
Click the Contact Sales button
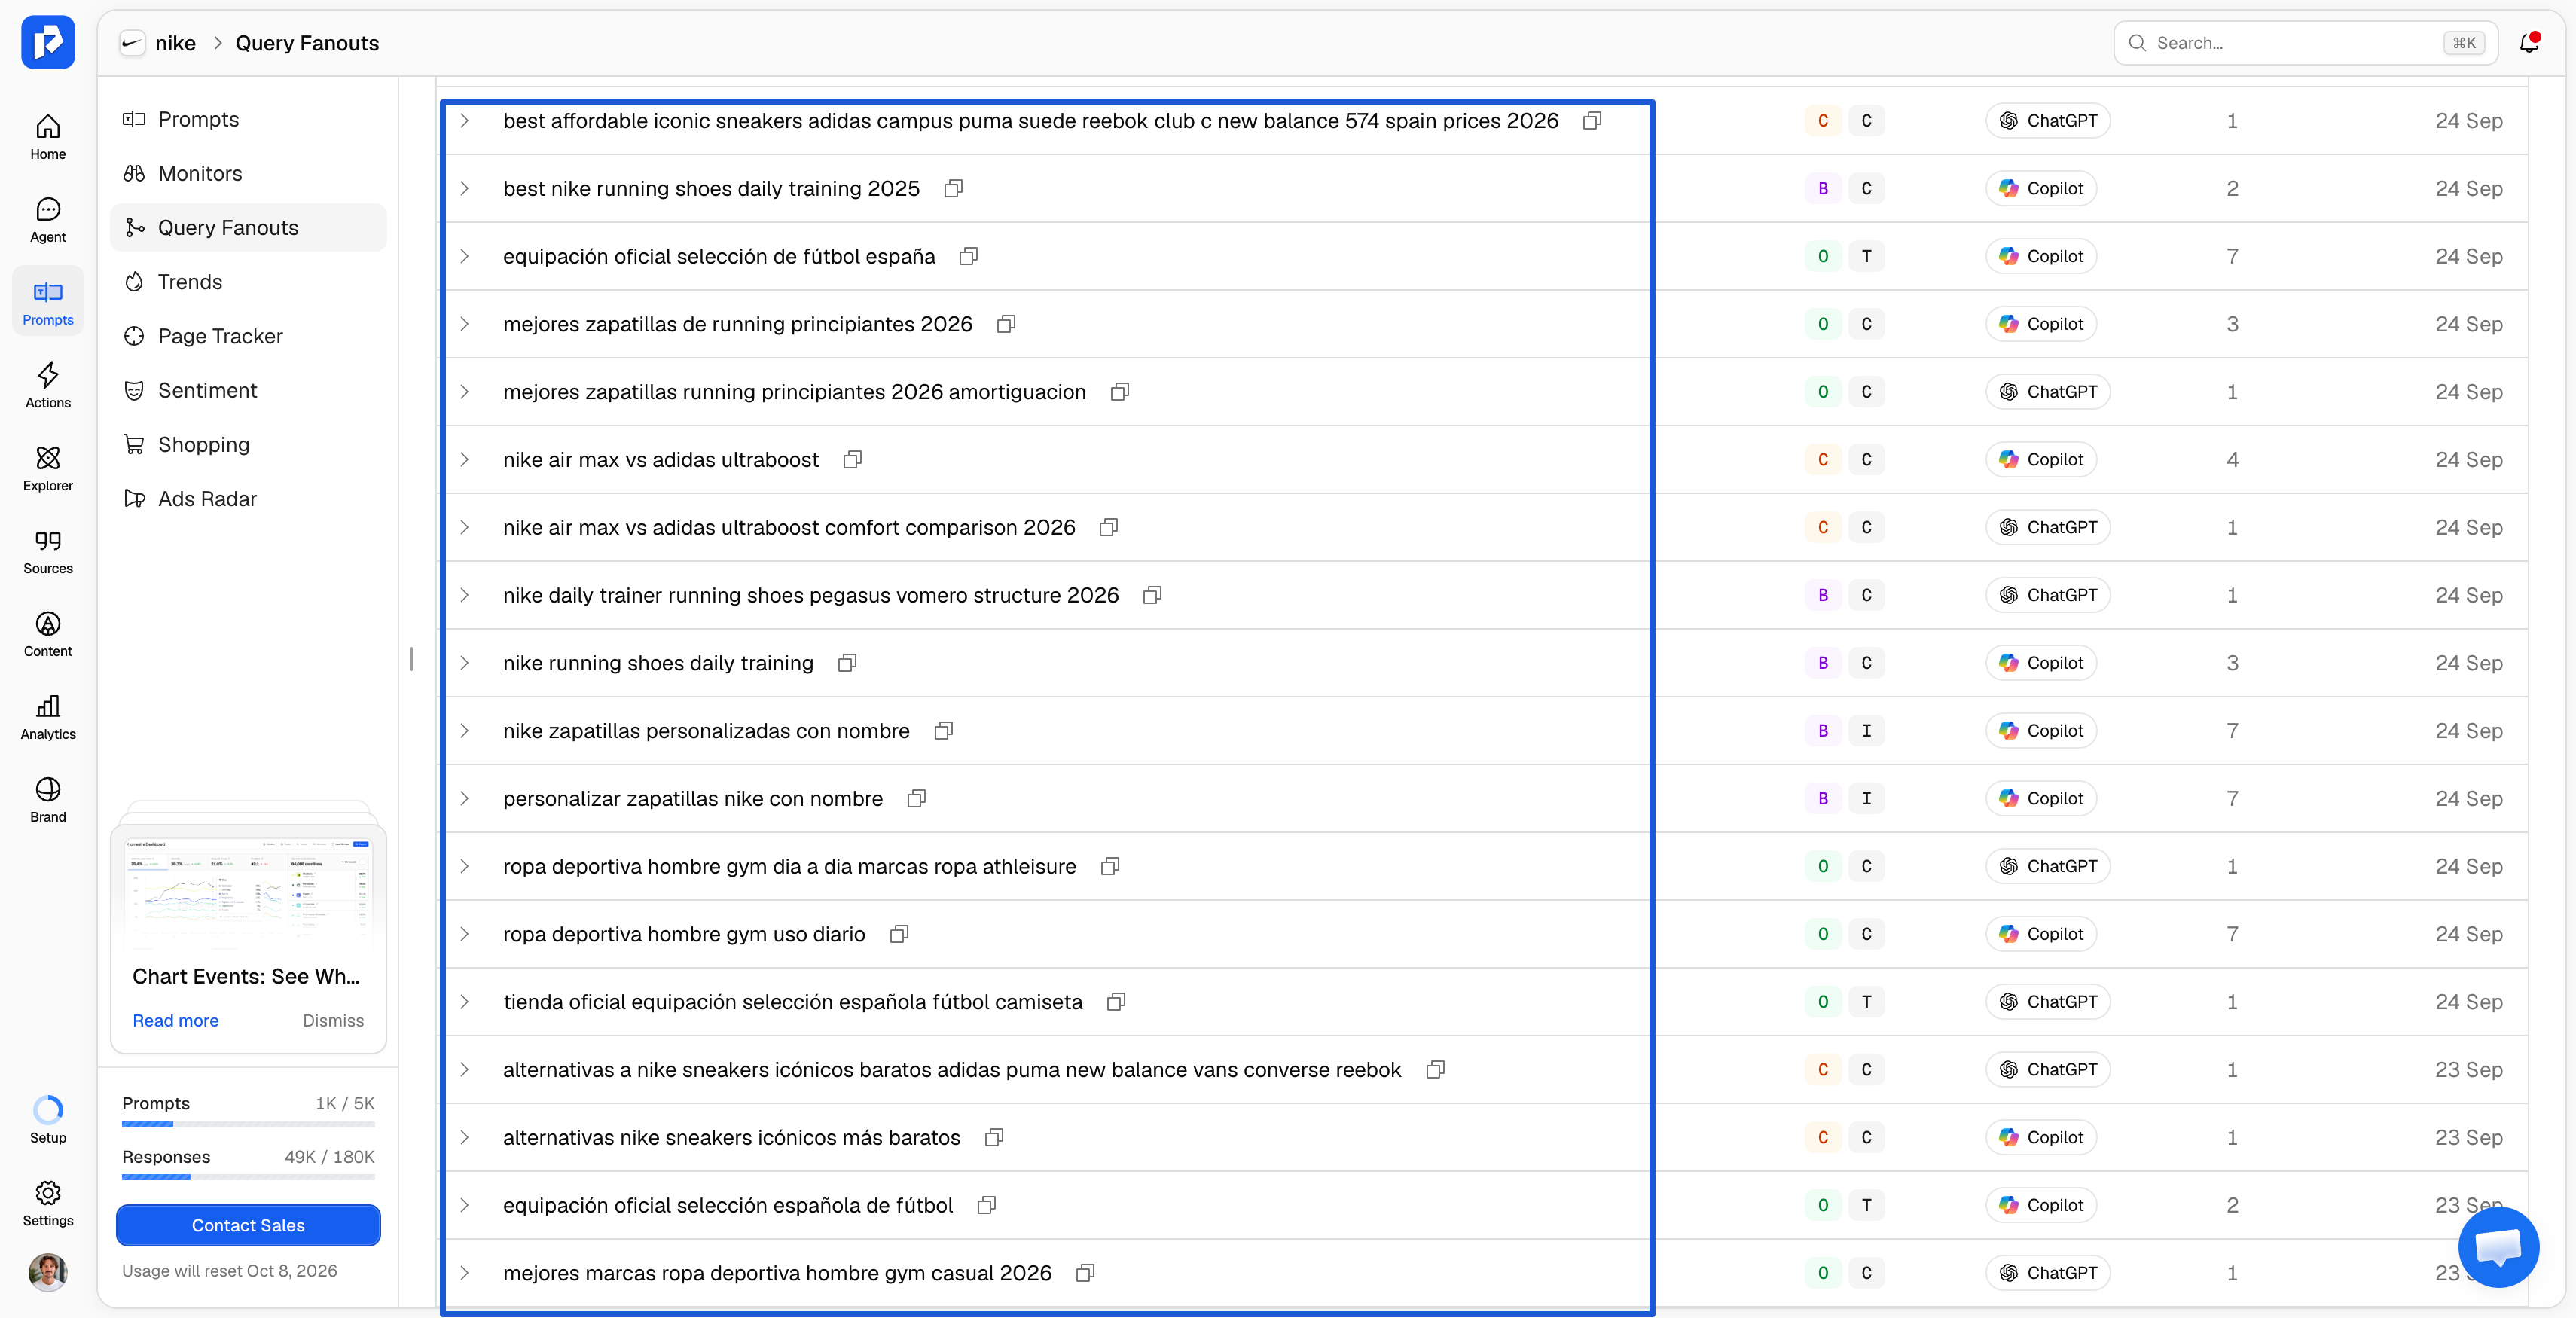248,1225
